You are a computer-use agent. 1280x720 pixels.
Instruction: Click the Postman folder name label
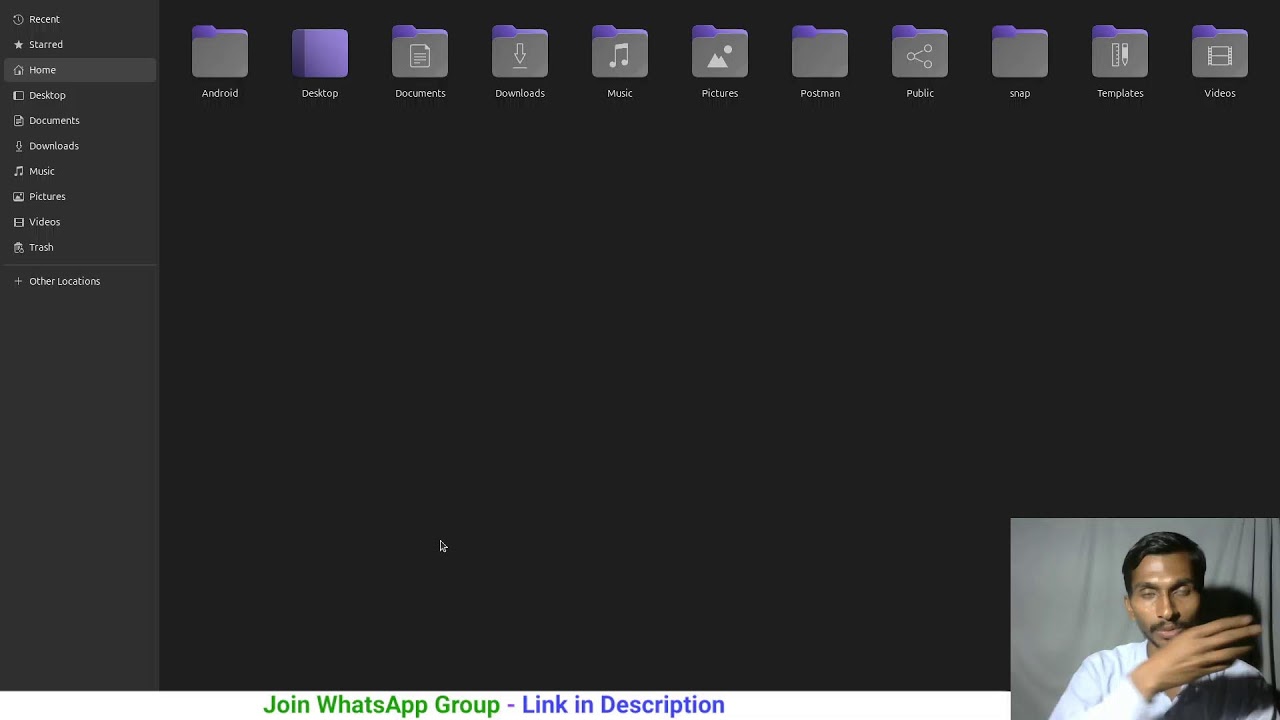820,93
